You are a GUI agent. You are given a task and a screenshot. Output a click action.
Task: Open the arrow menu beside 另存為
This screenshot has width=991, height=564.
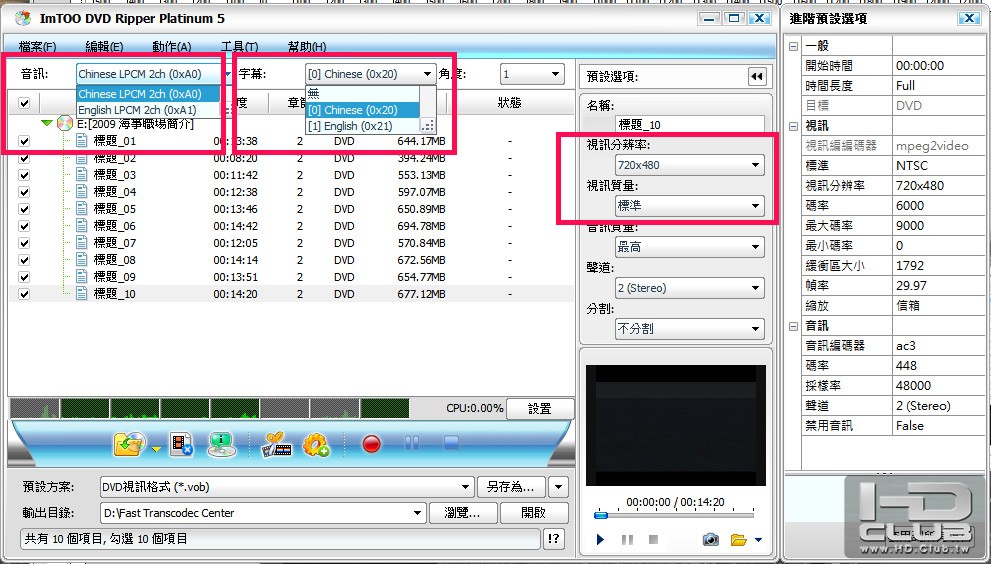point(558,487)
